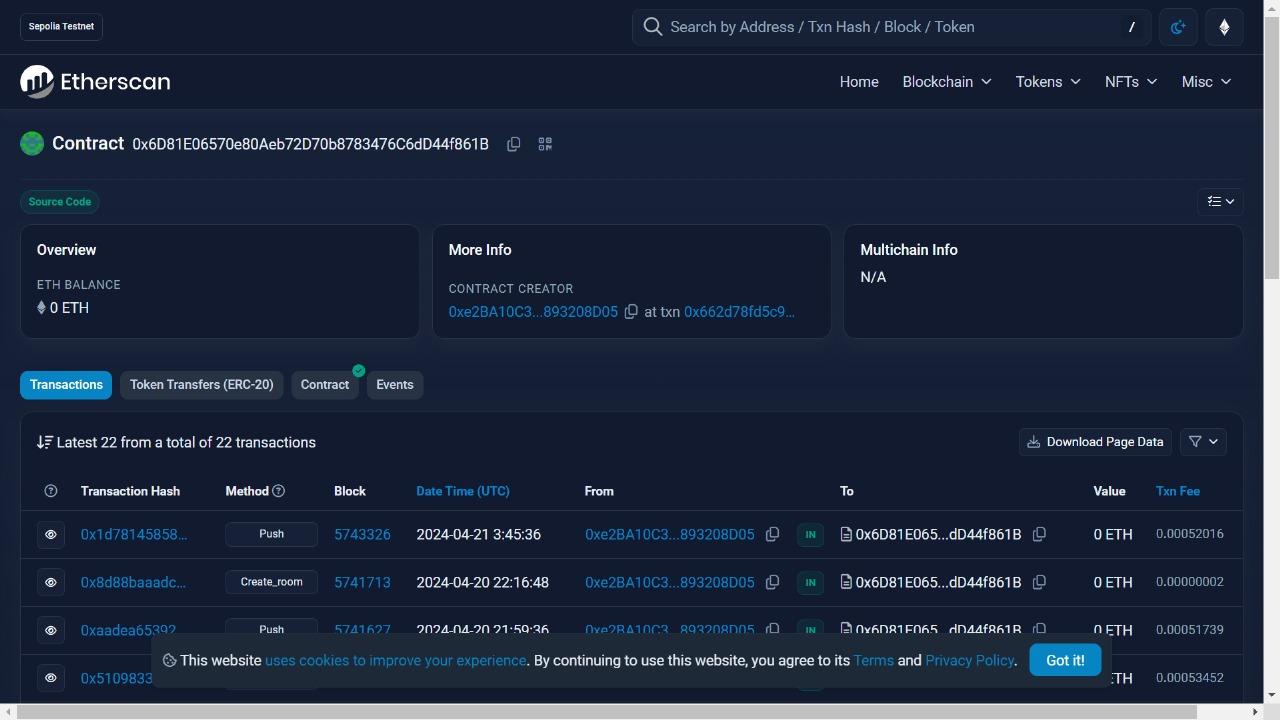Go to the Home page
This screenshot has width=1280, height=720.
tap(859, 82)
